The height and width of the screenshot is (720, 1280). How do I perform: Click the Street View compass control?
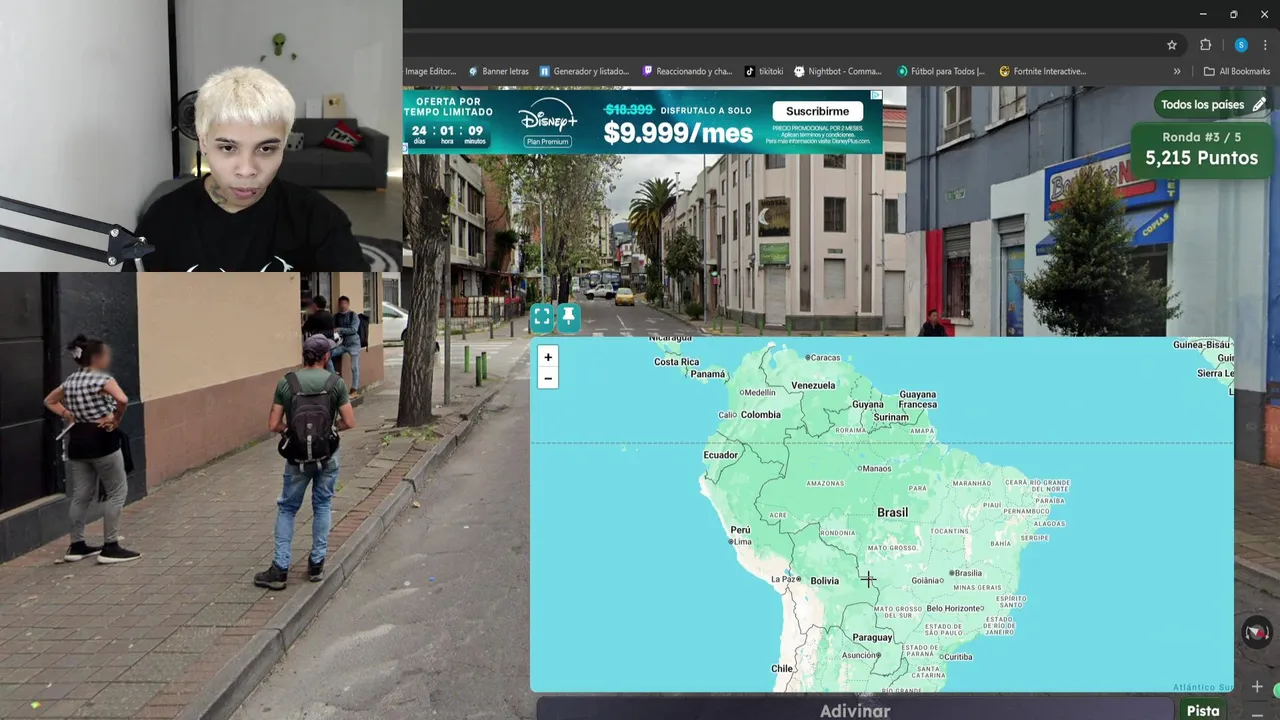click(1257, 632)
